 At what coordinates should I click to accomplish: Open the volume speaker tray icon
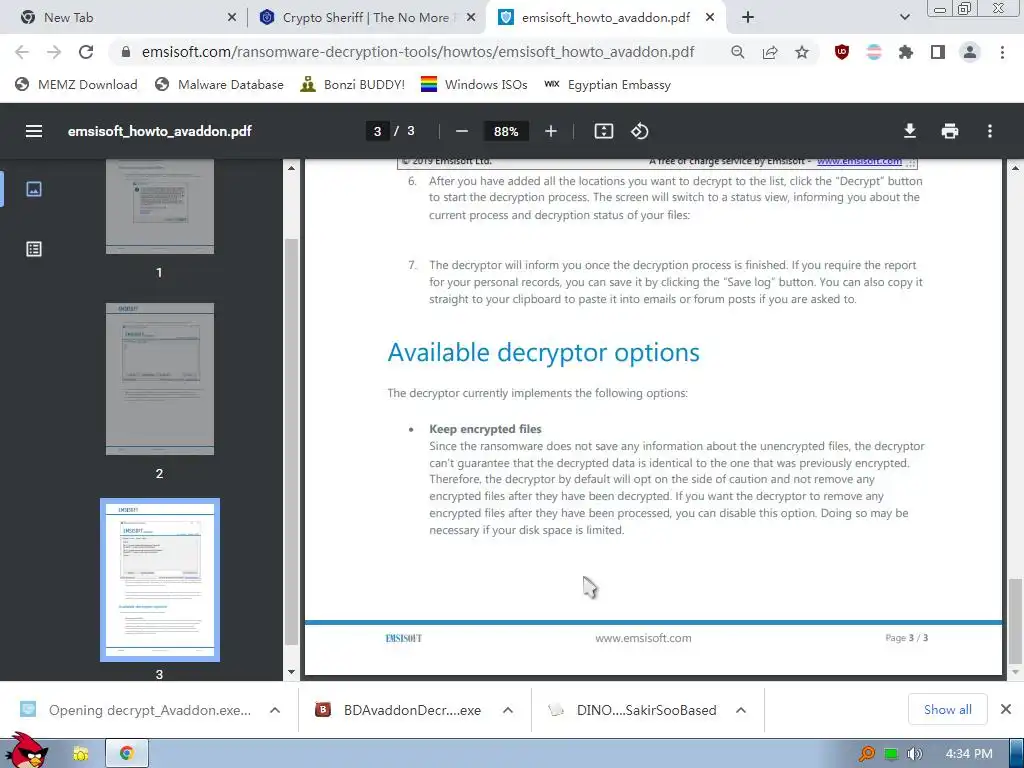[914, 754]
